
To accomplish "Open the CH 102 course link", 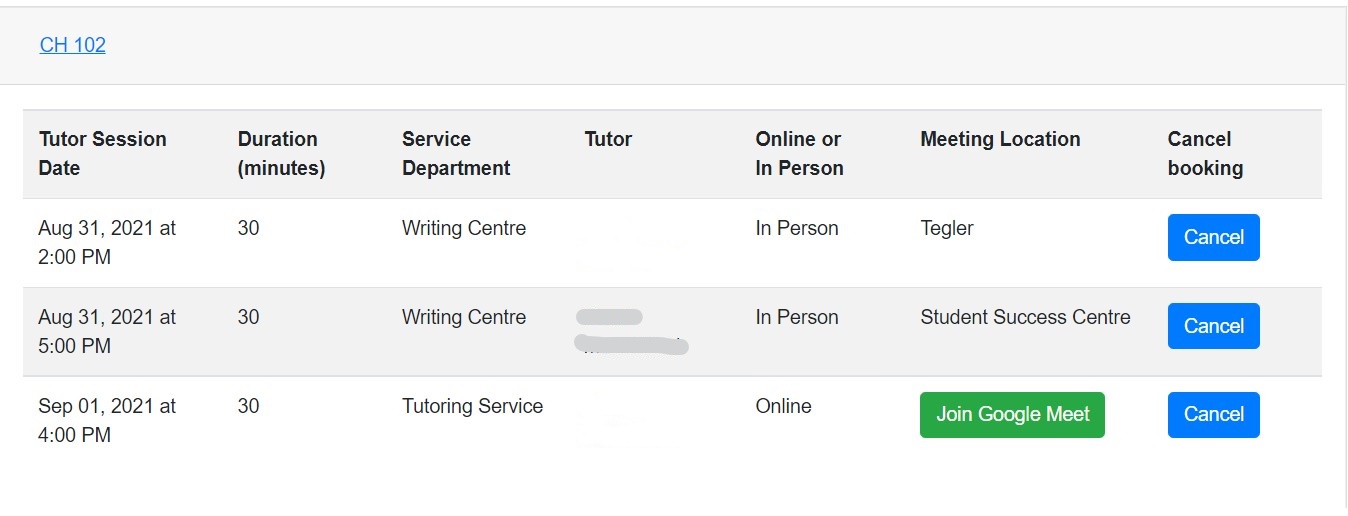I will point(73,45).
